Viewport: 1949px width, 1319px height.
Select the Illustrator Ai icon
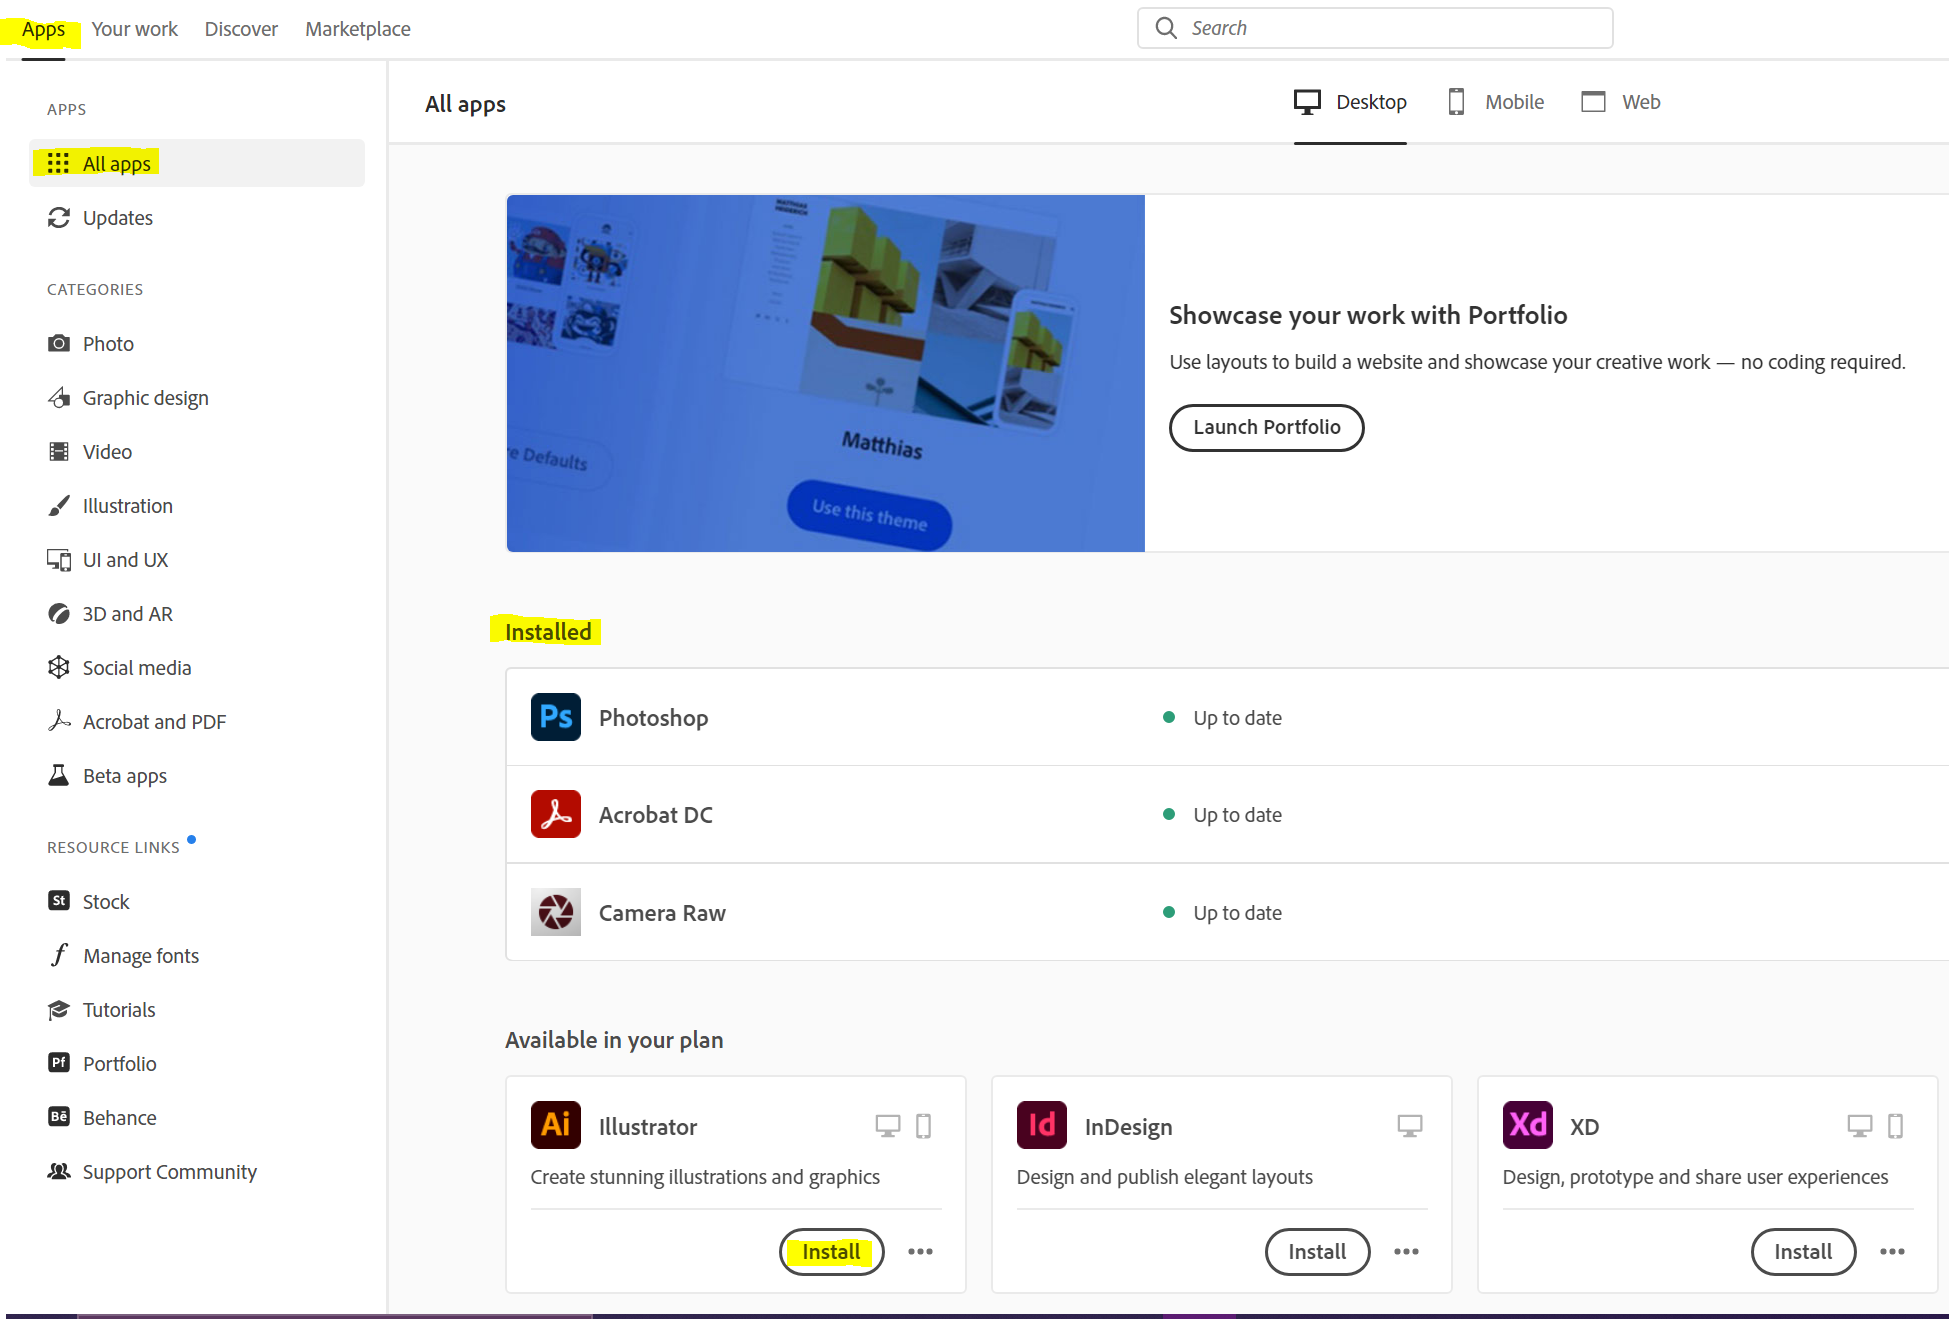[x=555, y=1125]
